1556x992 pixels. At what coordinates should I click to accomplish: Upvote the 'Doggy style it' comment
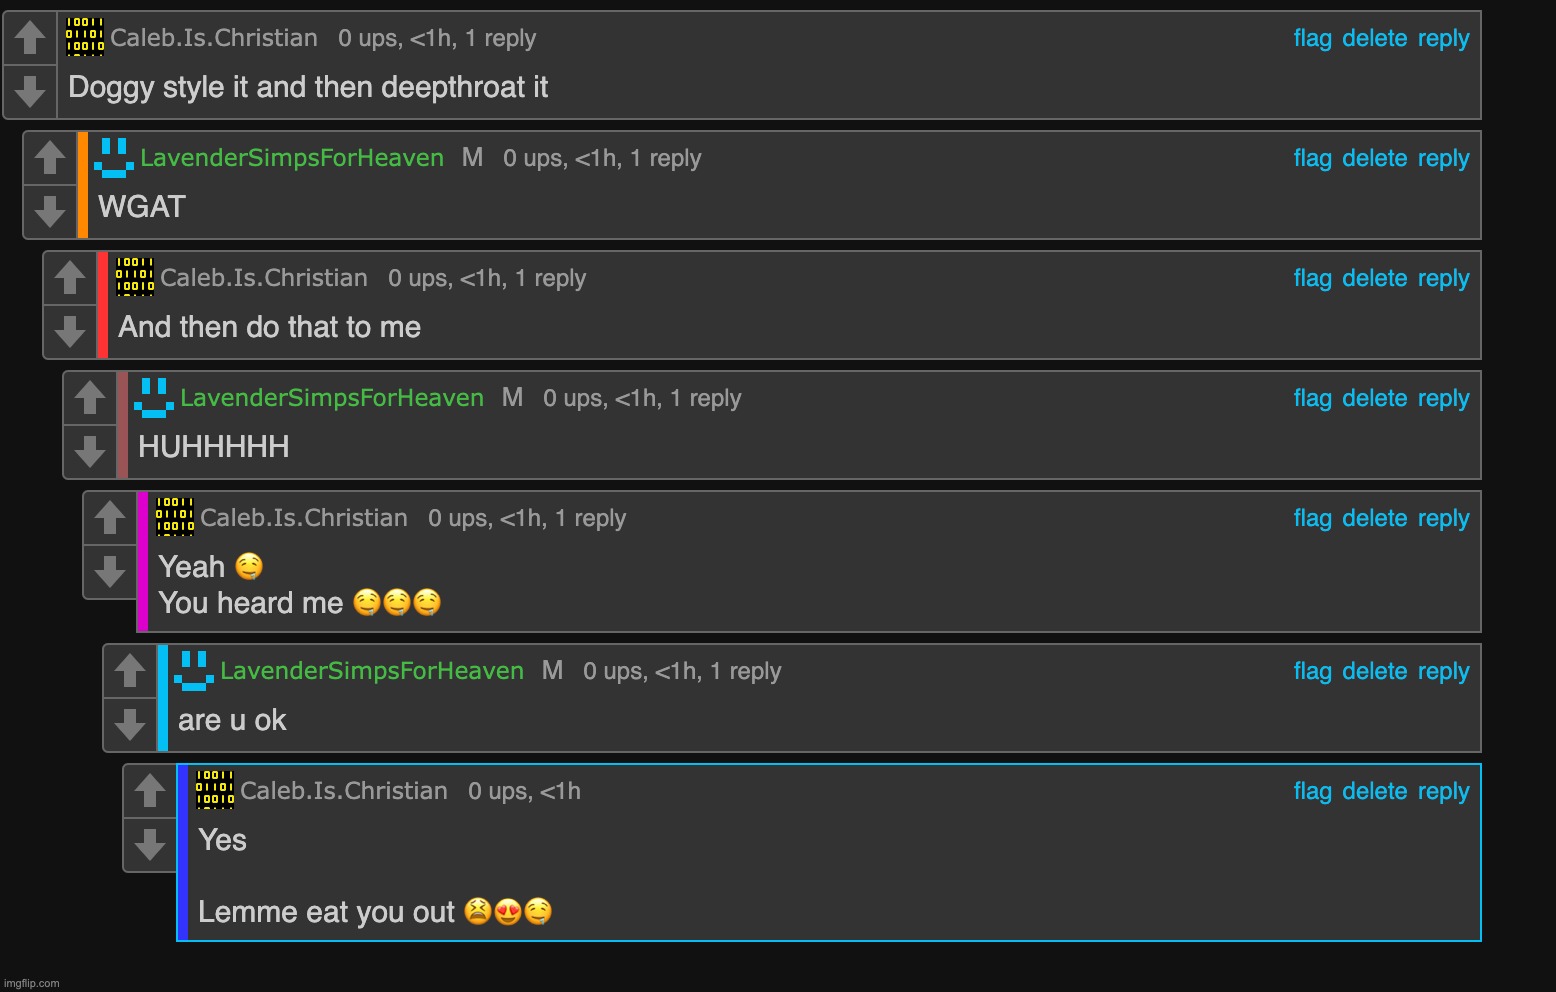(30, 38)
